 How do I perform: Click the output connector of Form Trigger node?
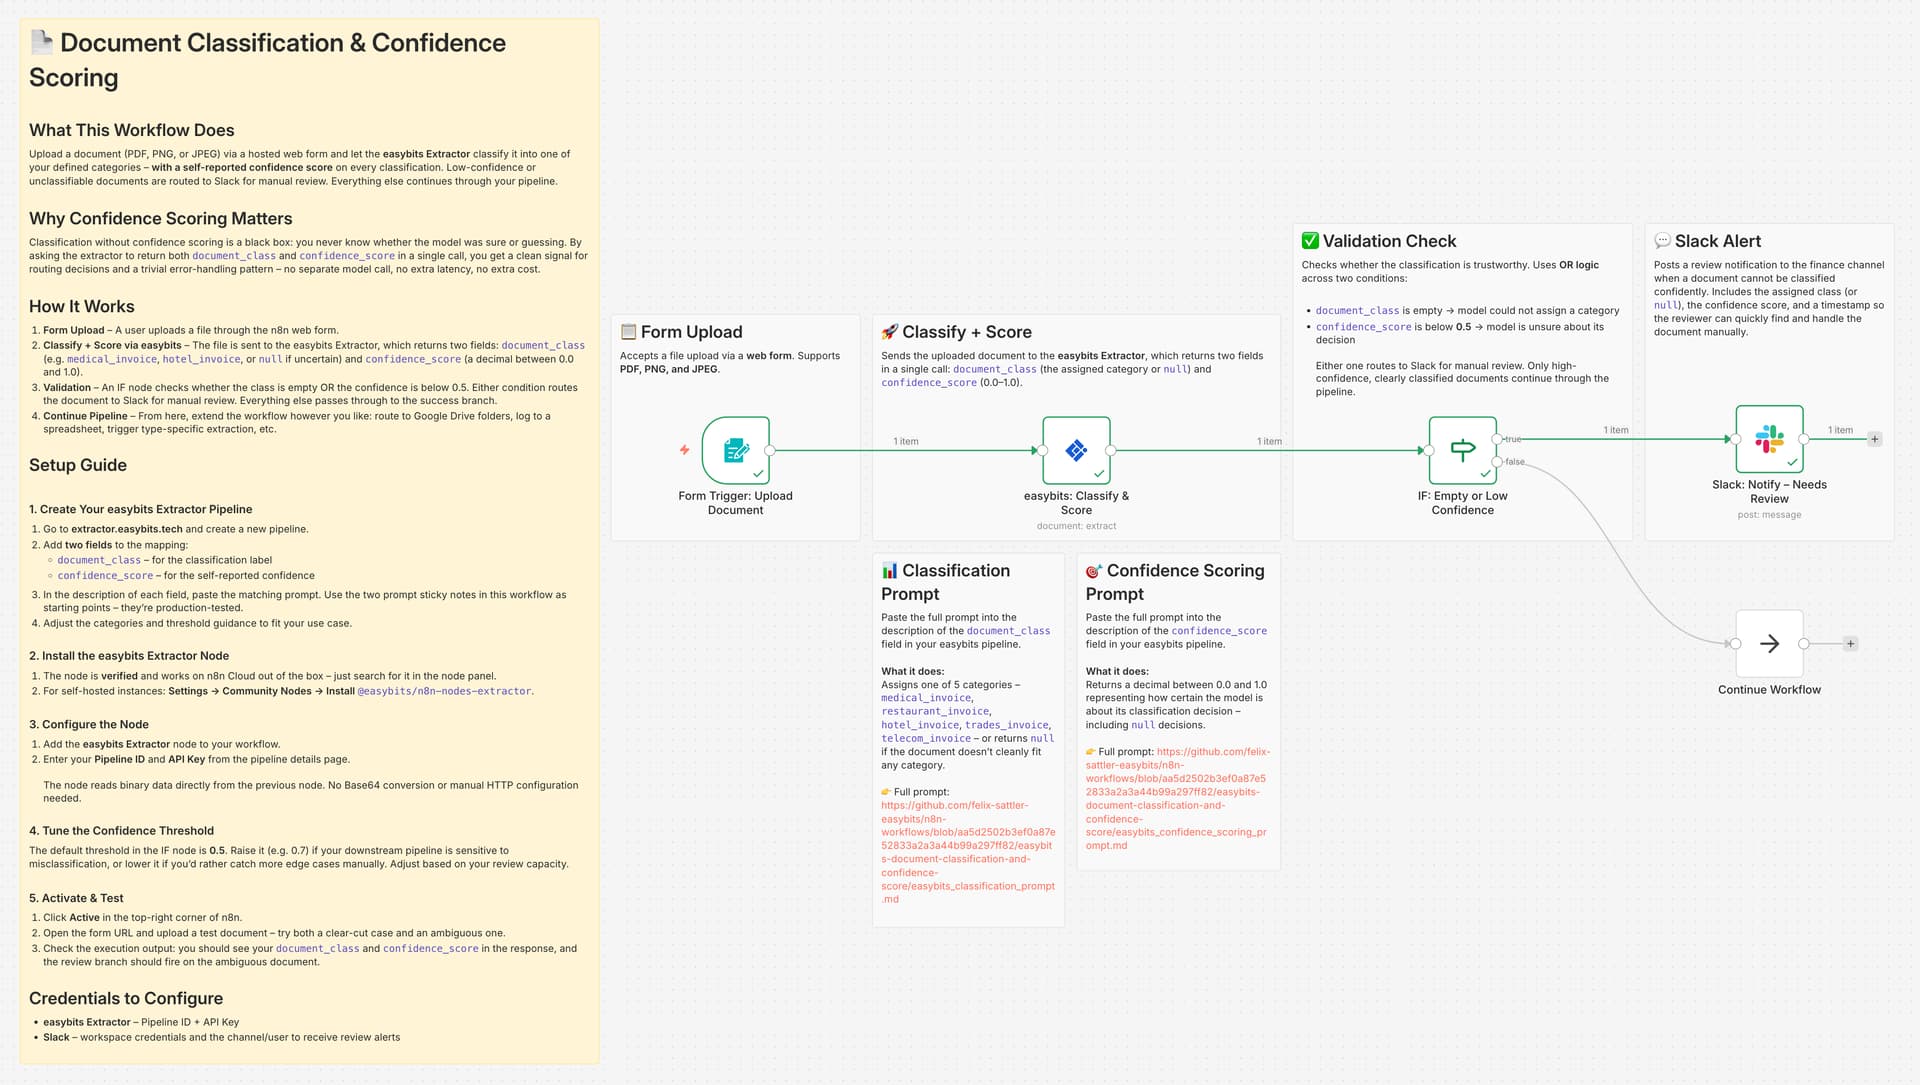click(770, 450)
